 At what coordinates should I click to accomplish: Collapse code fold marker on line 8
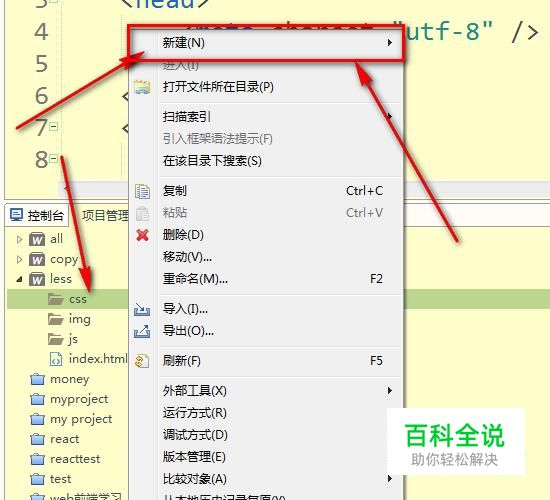pos(54,159)
